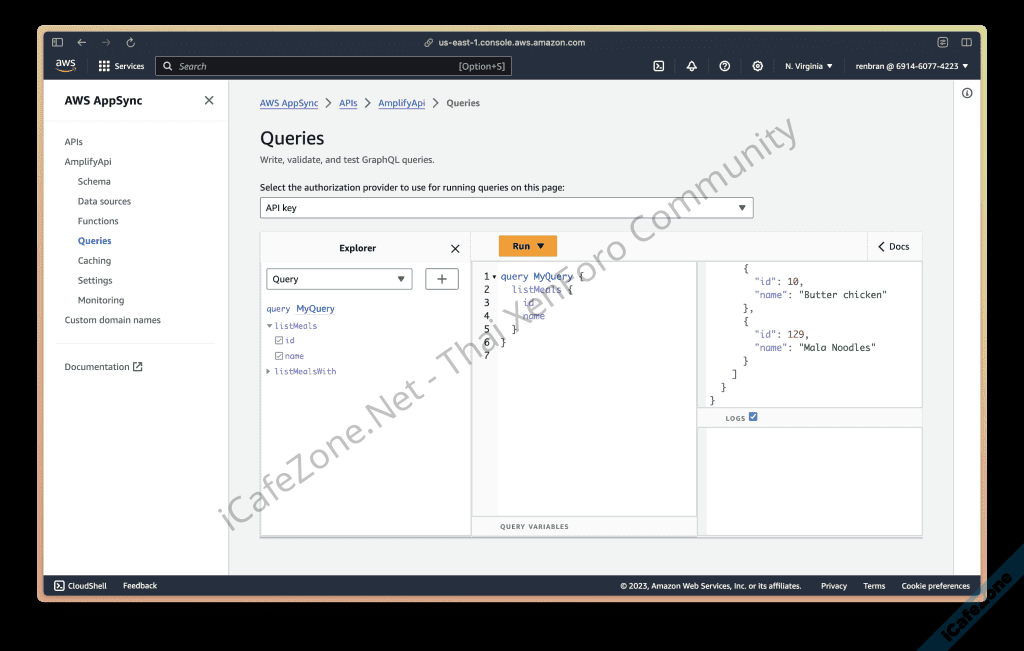
Task: Open the Query operation type dropdown
Action: (339, 279)
